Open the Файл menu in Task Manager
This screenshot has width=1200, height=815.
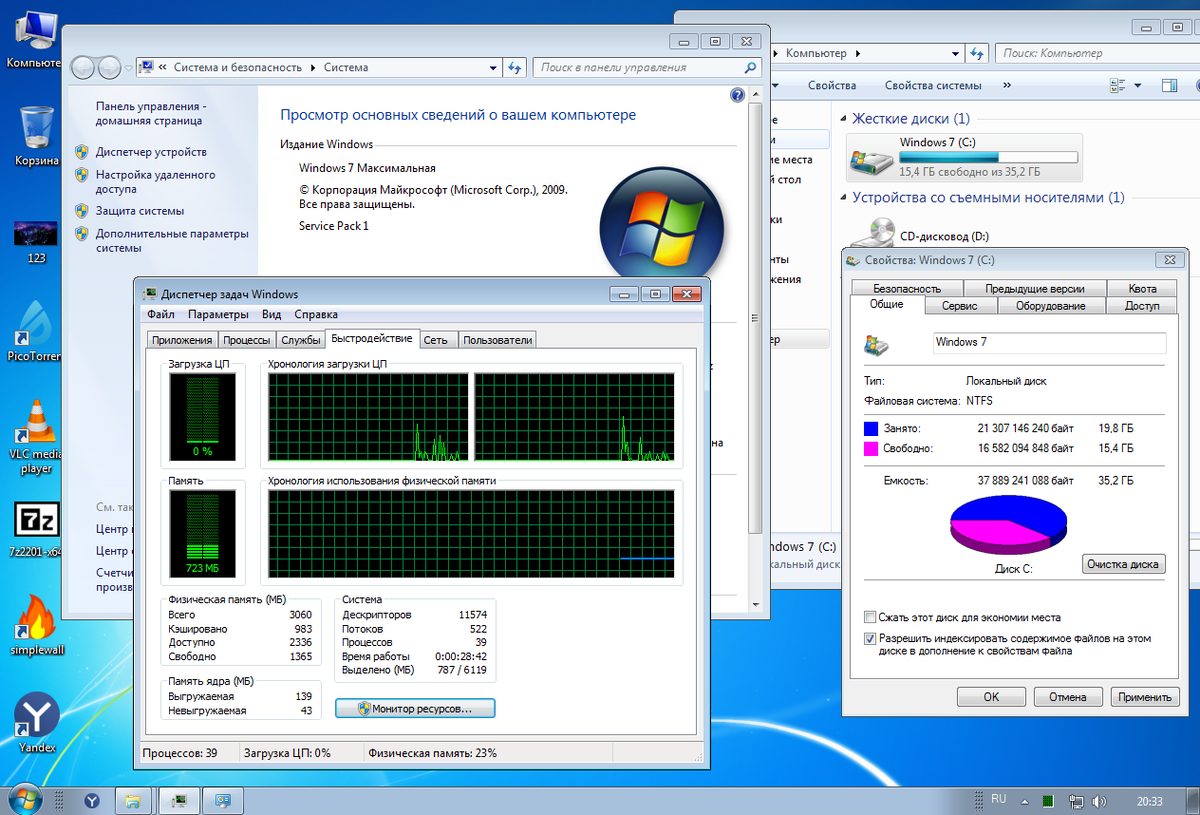coord(161,314)
